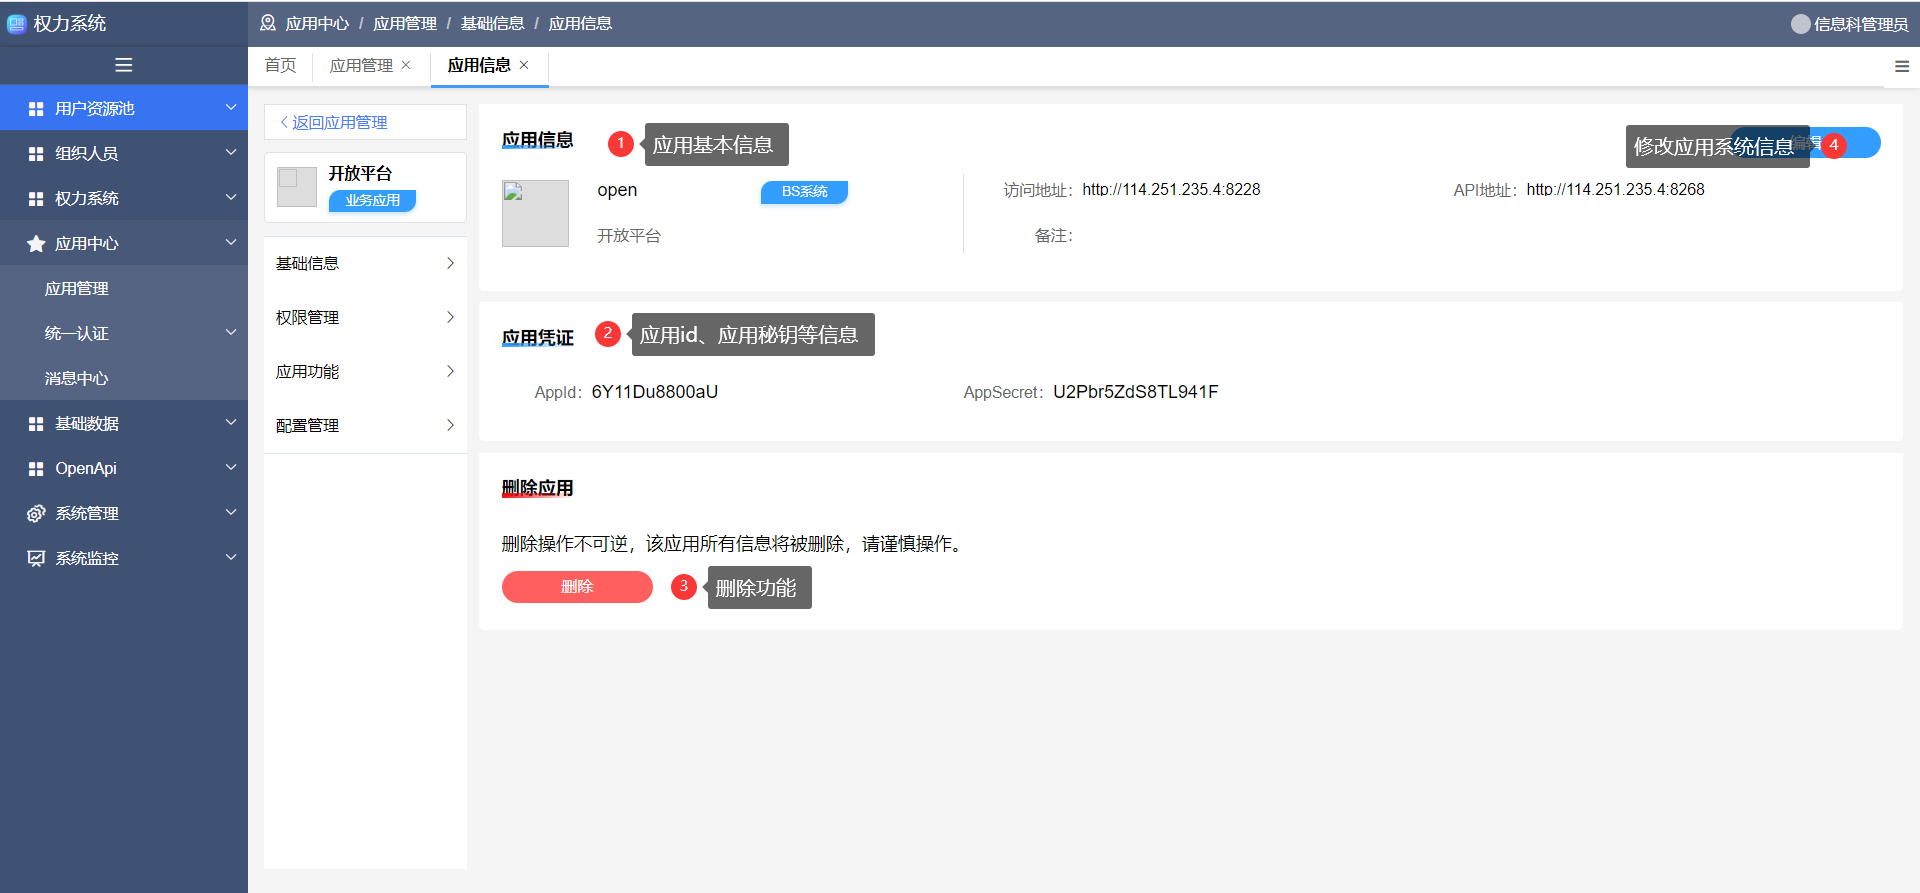Expand the 统一认证 submenu arrow

click(x=230, y=332)
